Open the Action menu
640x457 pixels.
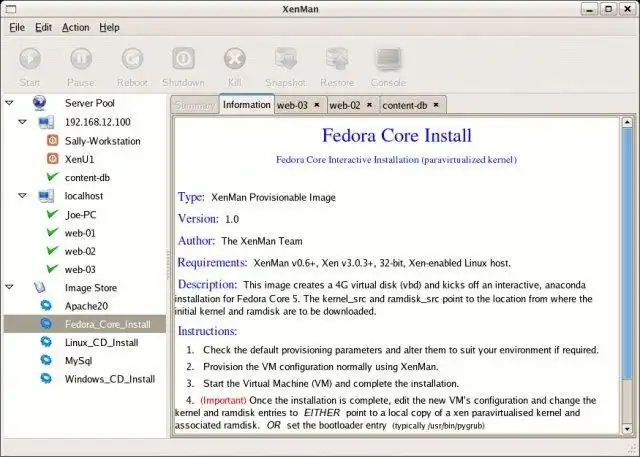[76, 27]
